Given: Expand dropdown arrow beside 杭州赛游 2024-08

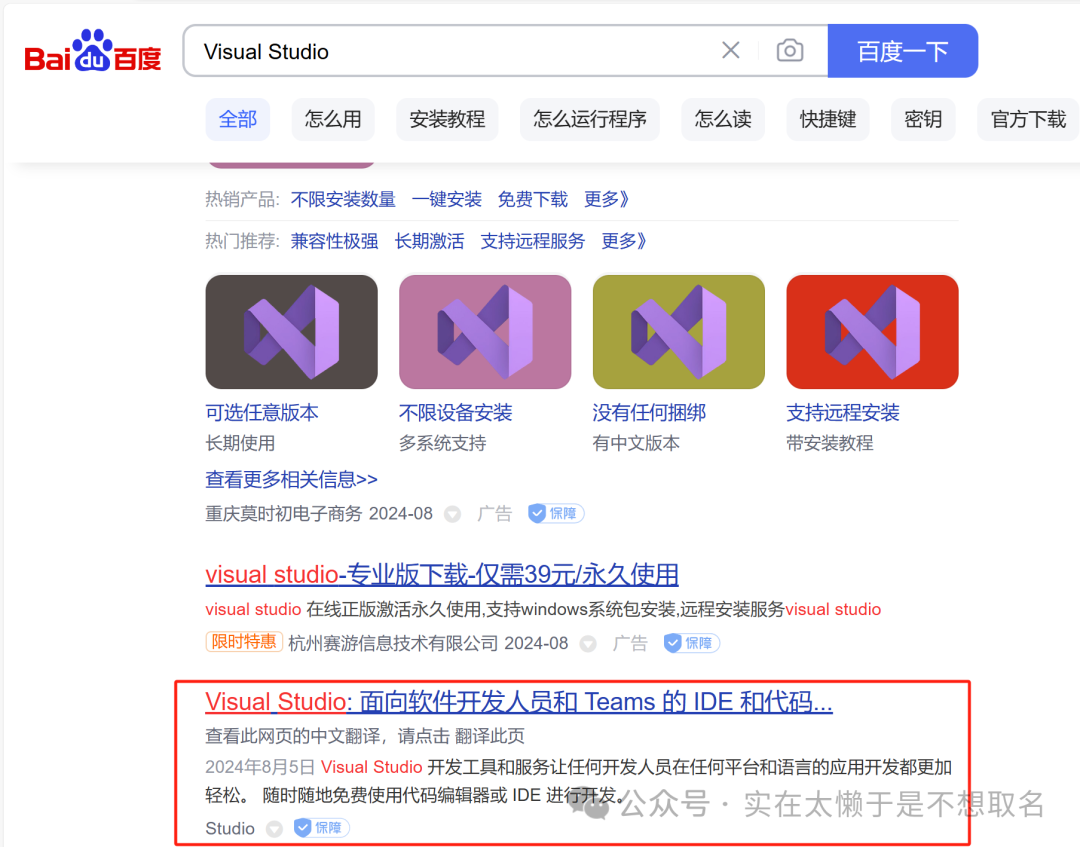Looking at the screenshot, I should [588, 644].
